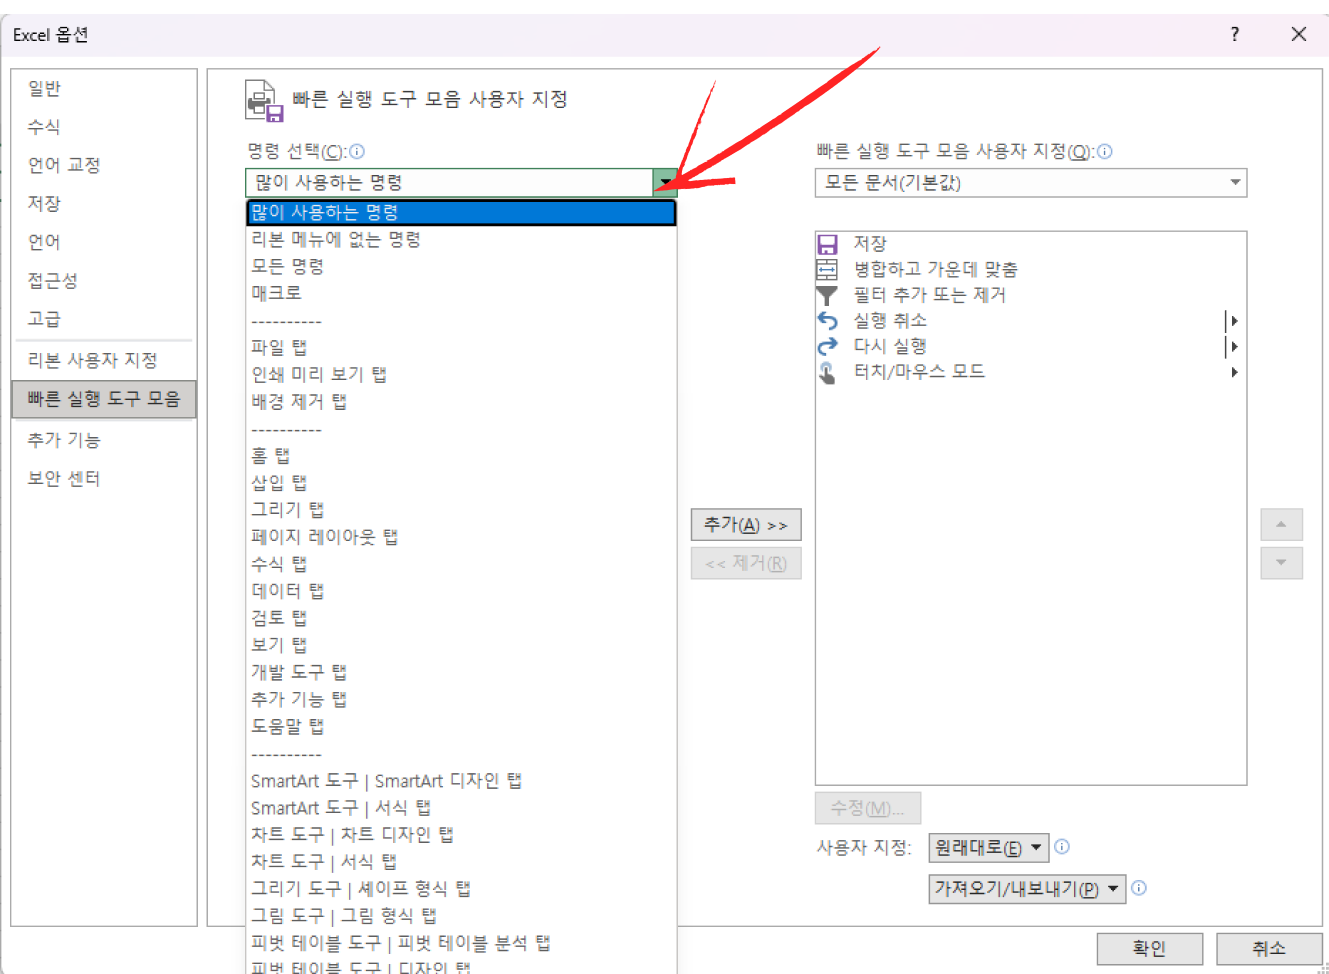Expand the 실행 취소 submenu arrow
Viewport: 1329px width, 974px height.
(x=1234, y=321)
